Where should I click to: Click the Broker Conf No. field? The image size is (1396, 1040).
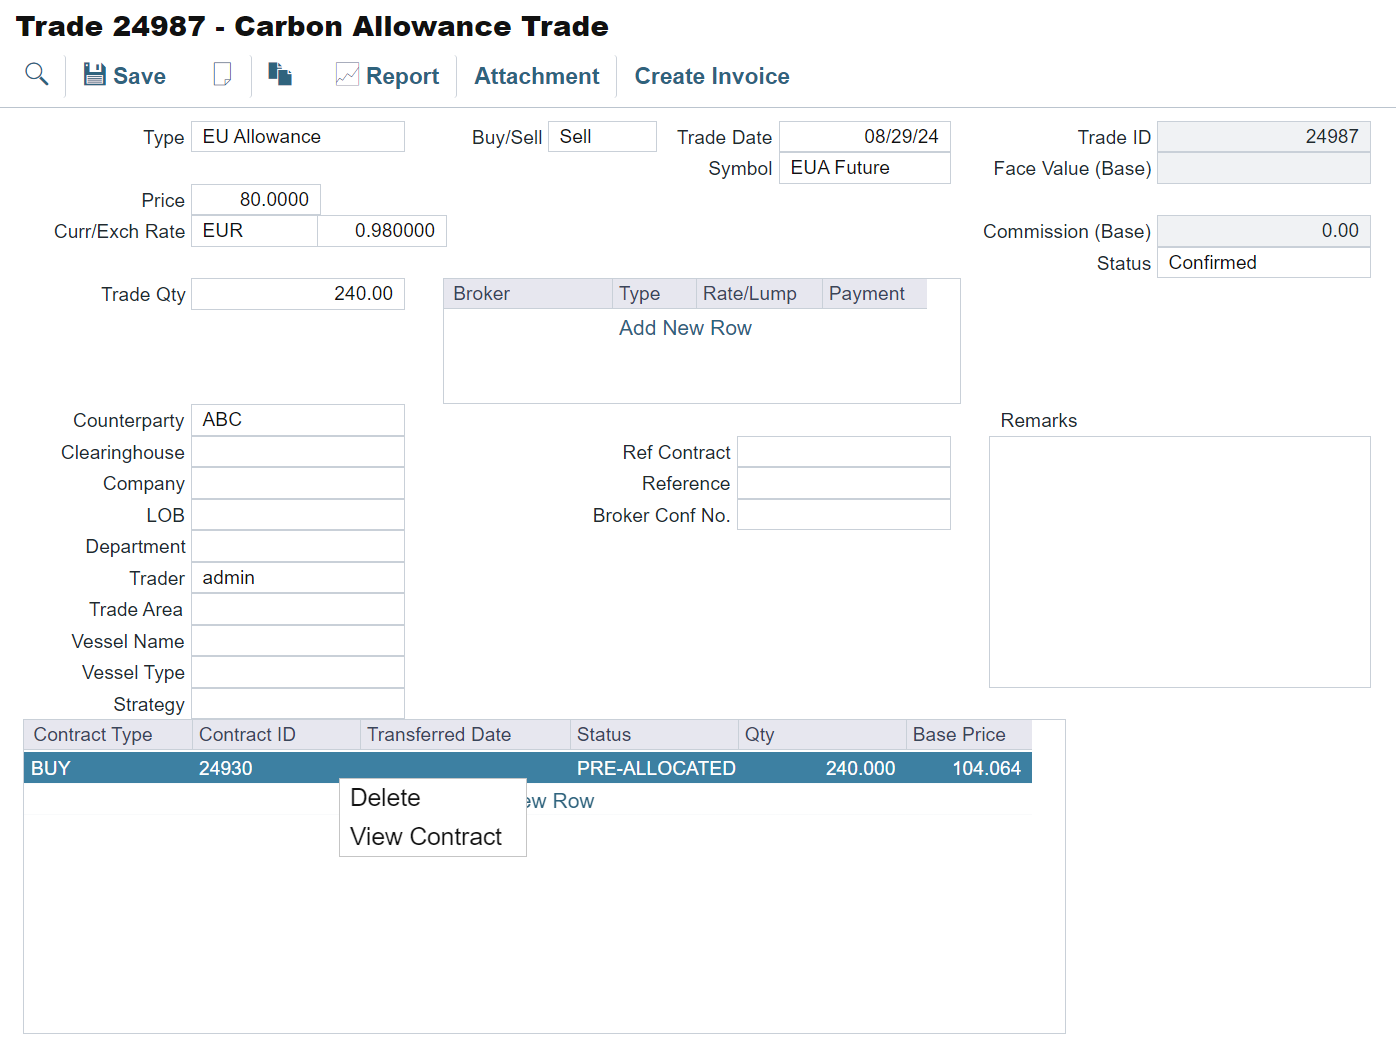point(843,514)
